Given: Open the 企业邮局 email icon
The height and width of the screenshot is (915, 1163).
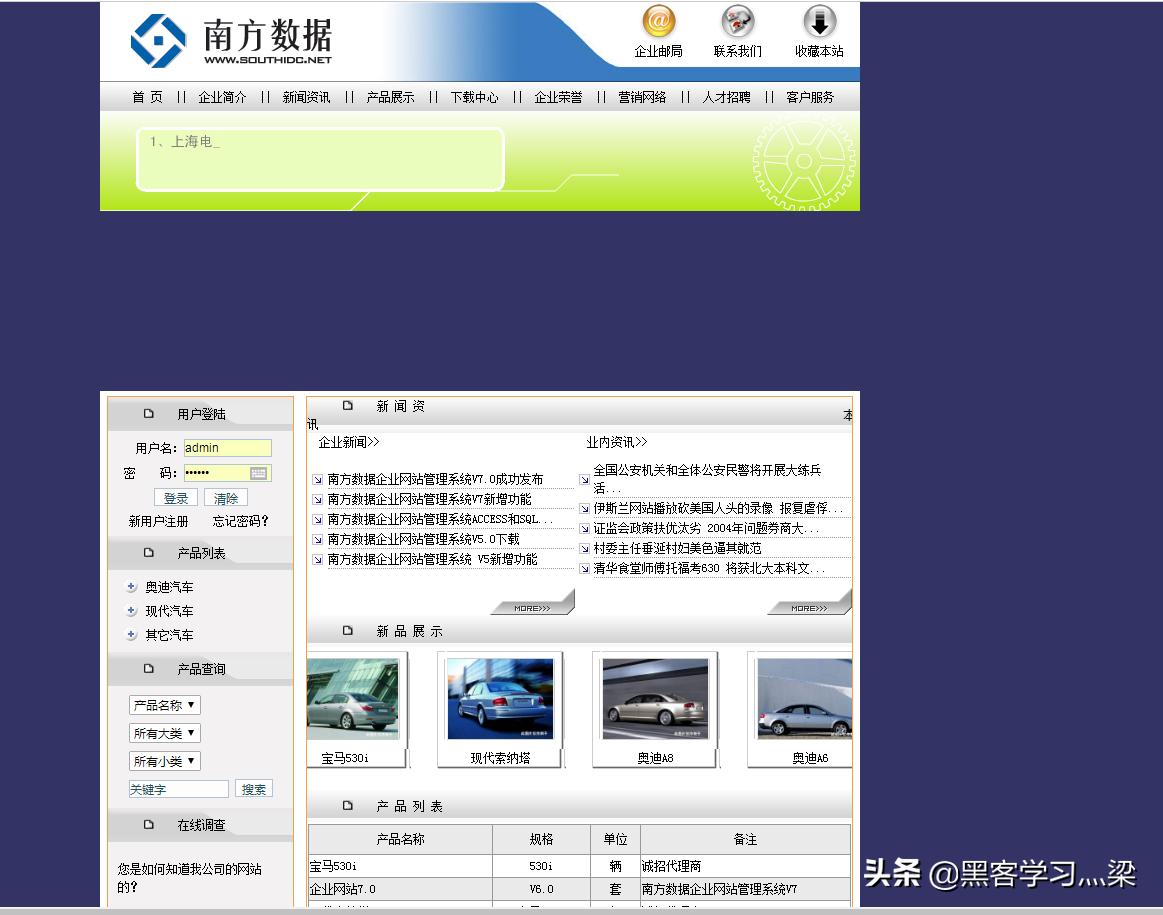Looking at the screenshot, I should pos(657,22).
